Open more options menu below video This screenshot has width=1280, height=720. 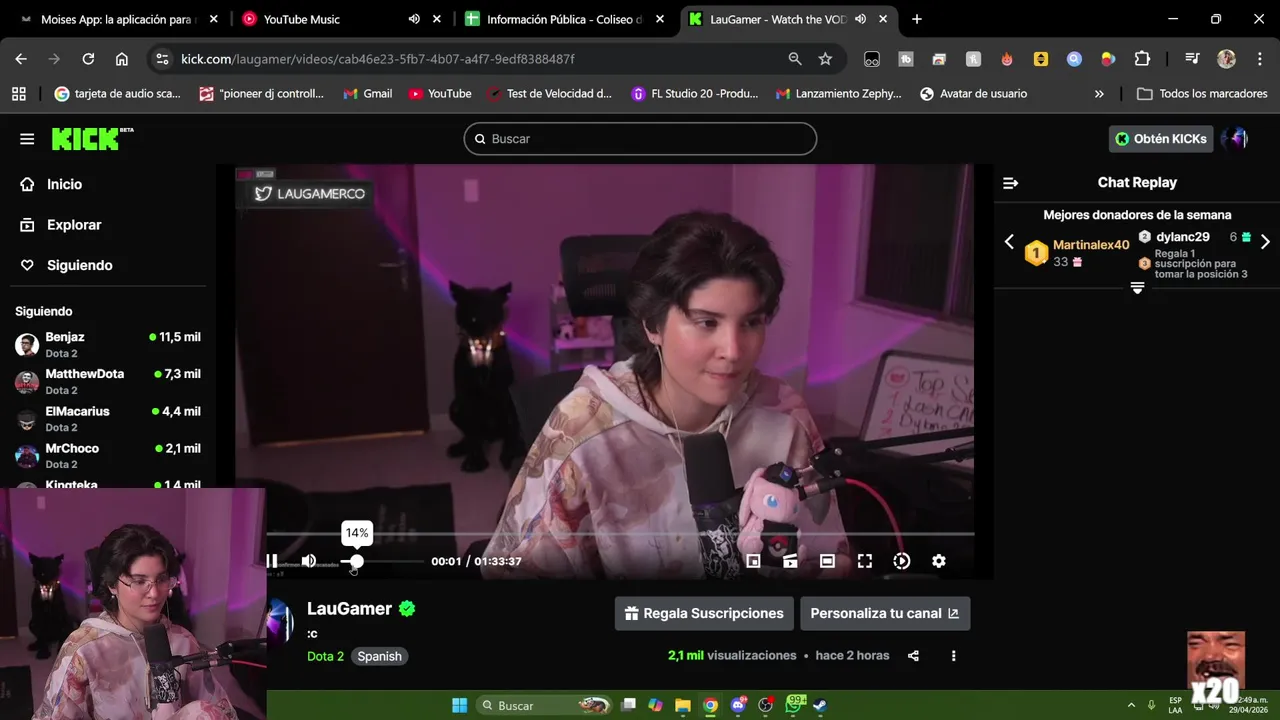point(953,656)
